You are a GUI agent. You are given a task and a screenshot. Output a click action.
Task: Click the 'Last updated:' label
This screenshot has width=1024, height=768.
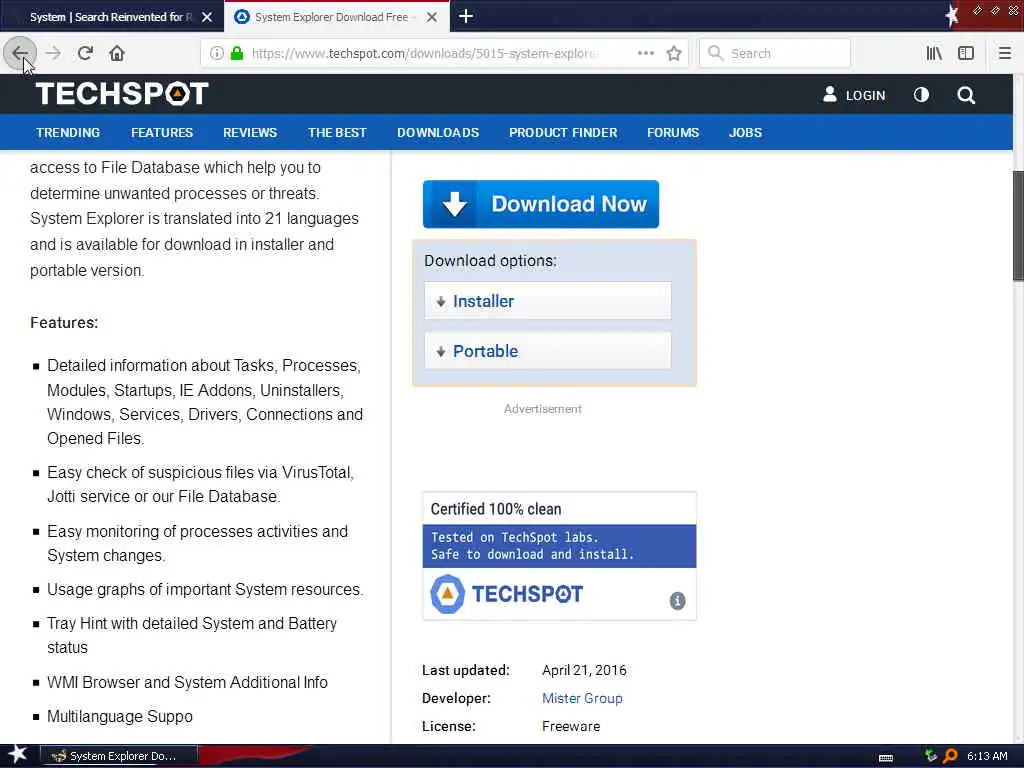click(466, 670)
